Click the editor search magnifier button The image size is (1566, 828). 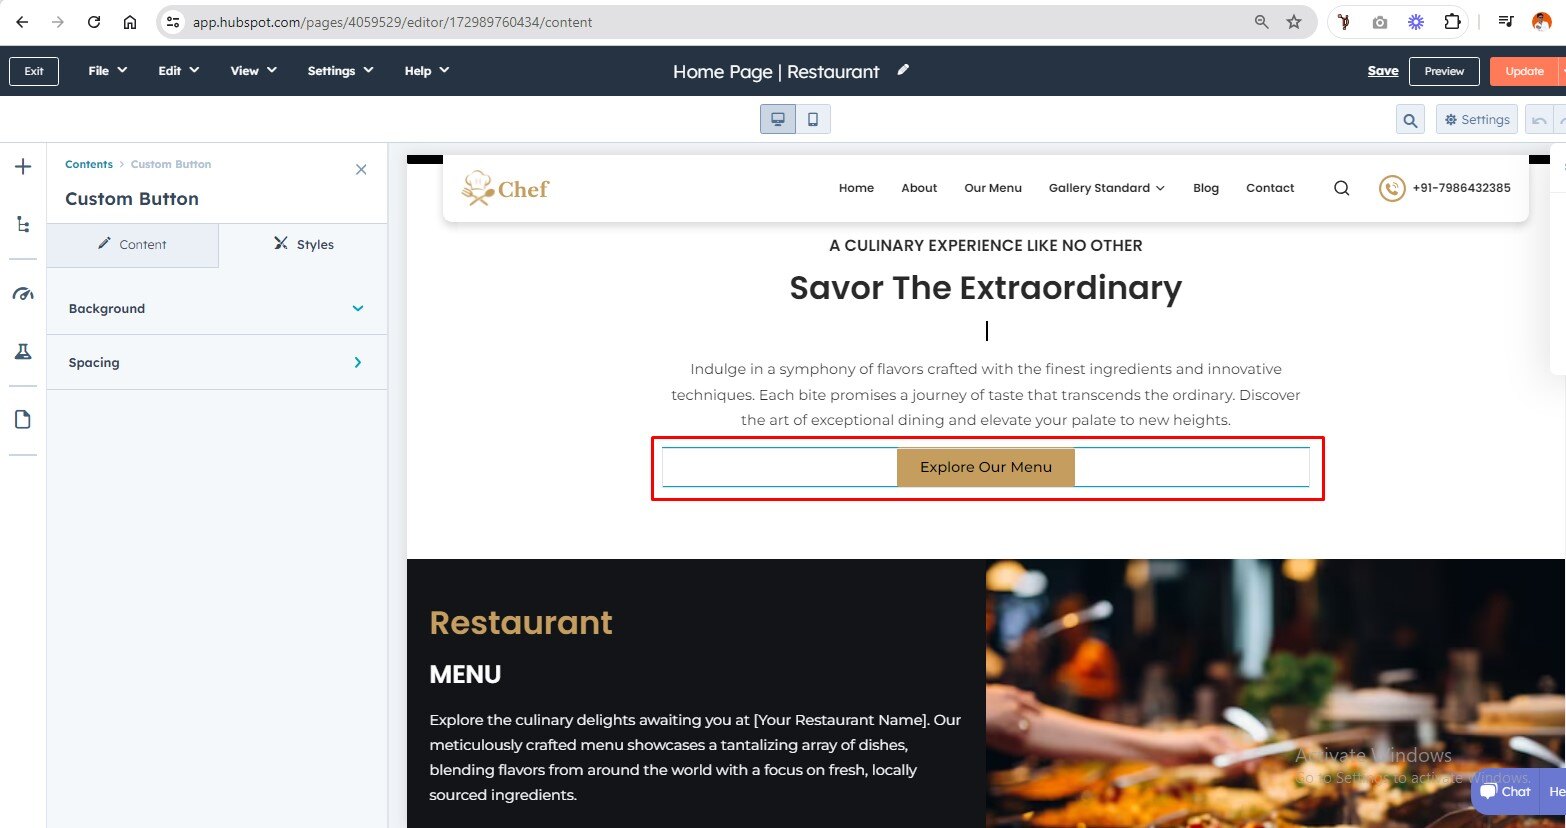1410,120
